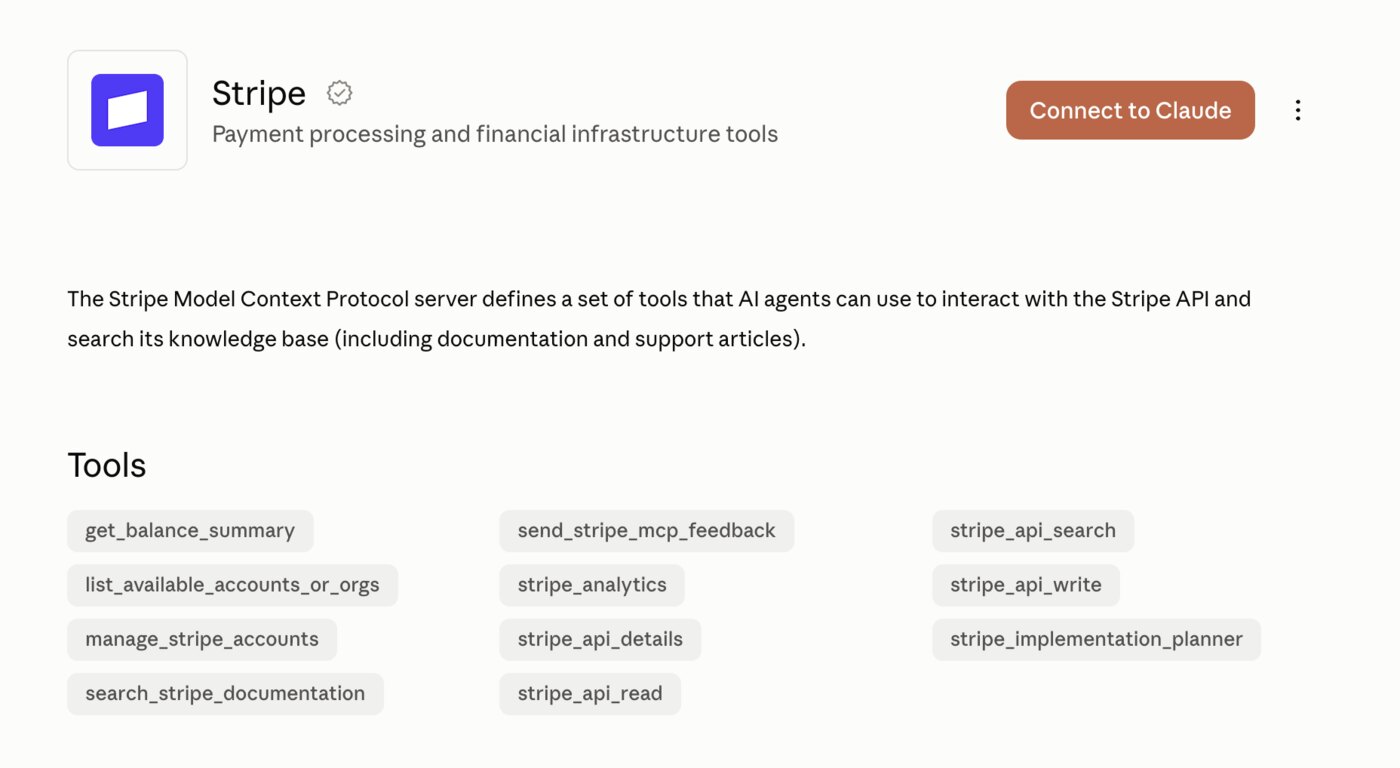Open the stripe_implementation_planner tool

1096,639
